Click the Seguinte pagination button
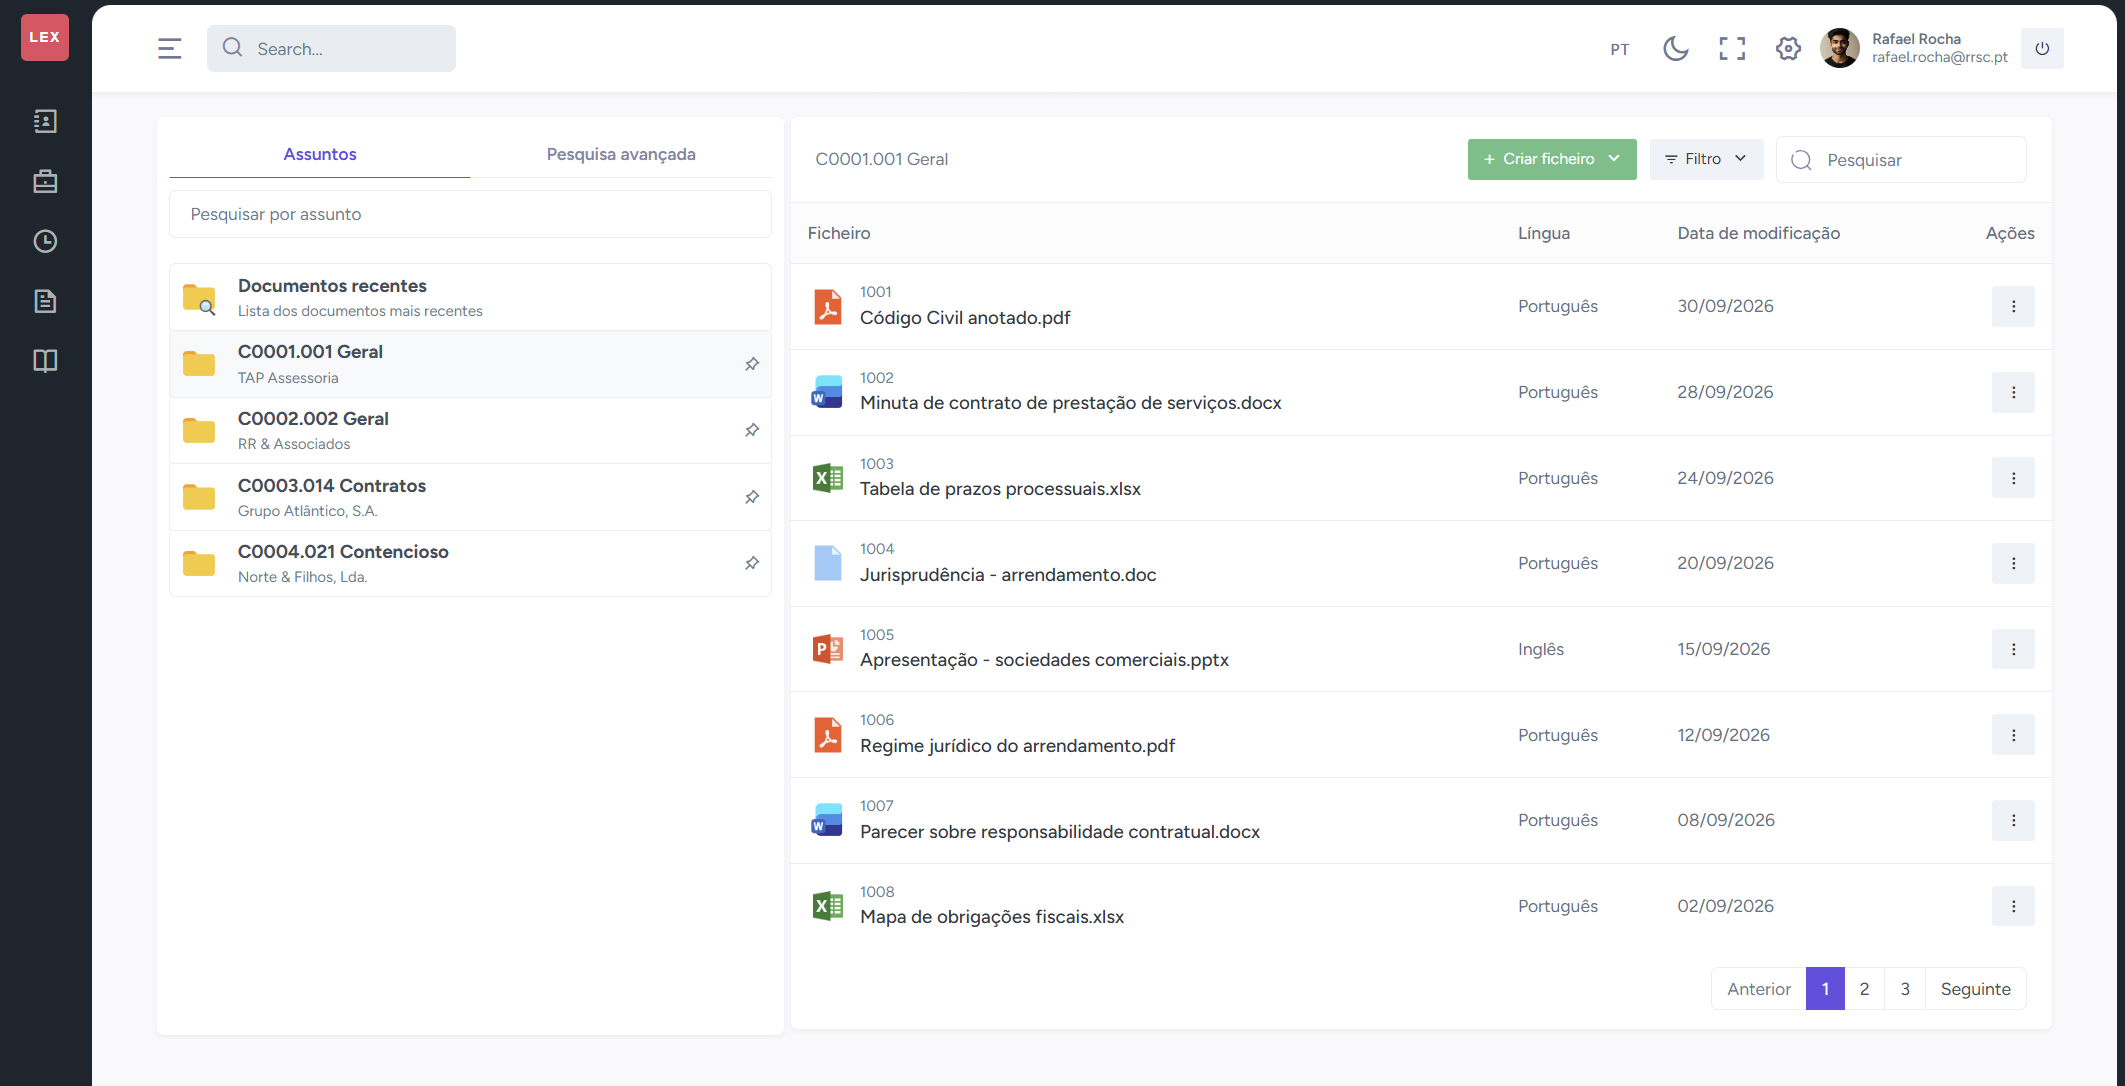This screenshot has height=1086, width=2125. 1975,989
